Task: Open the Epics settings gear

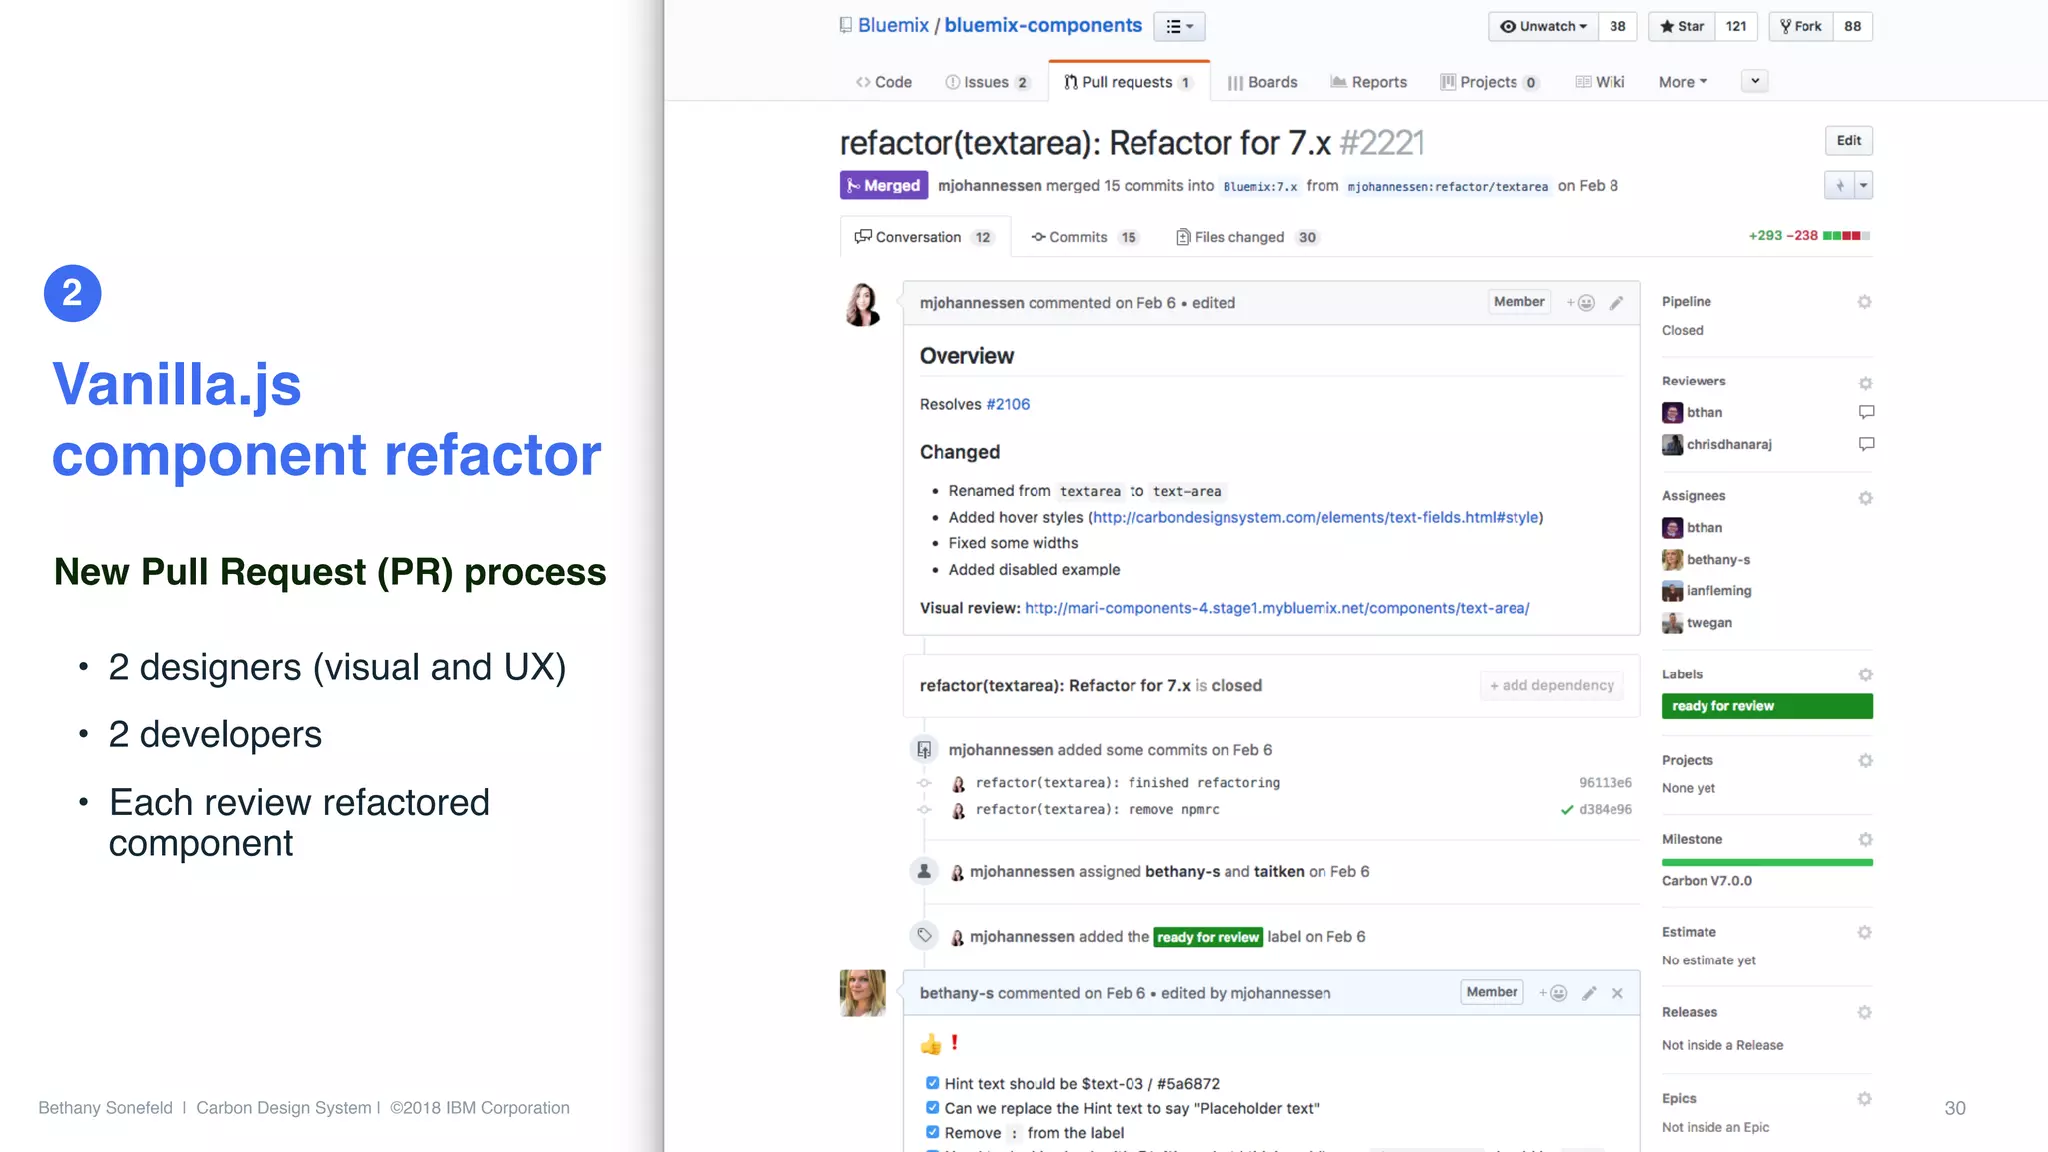Action: pyautogui.click(x=1864, y=1099)
